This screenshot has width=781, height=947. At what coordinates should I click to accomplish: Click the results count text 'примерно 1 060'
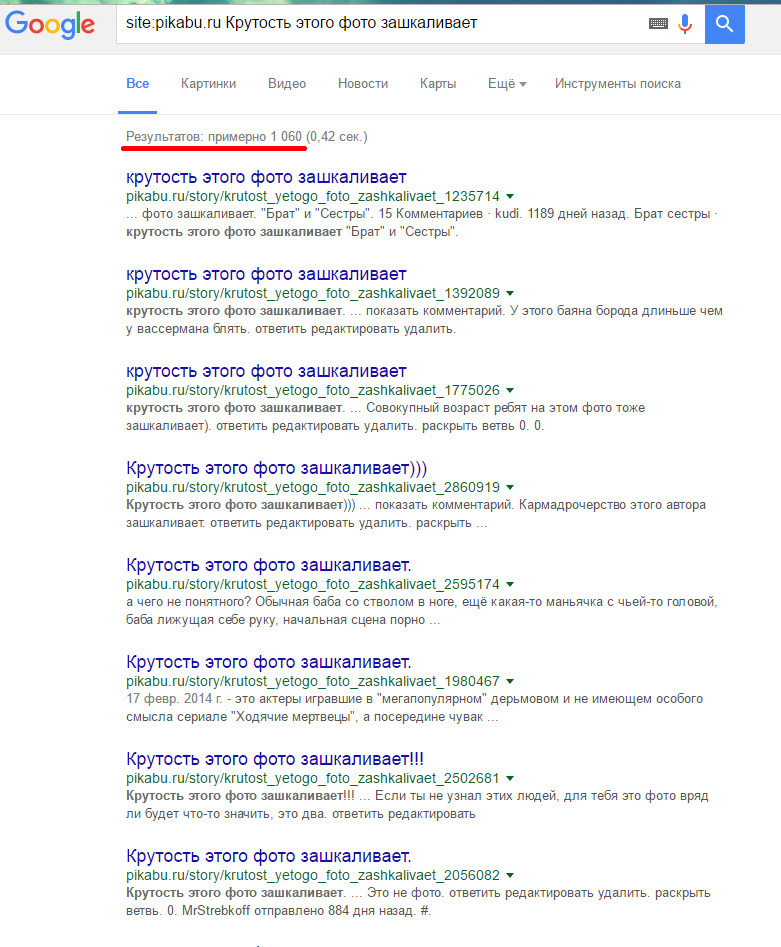[x=255, y=136]
